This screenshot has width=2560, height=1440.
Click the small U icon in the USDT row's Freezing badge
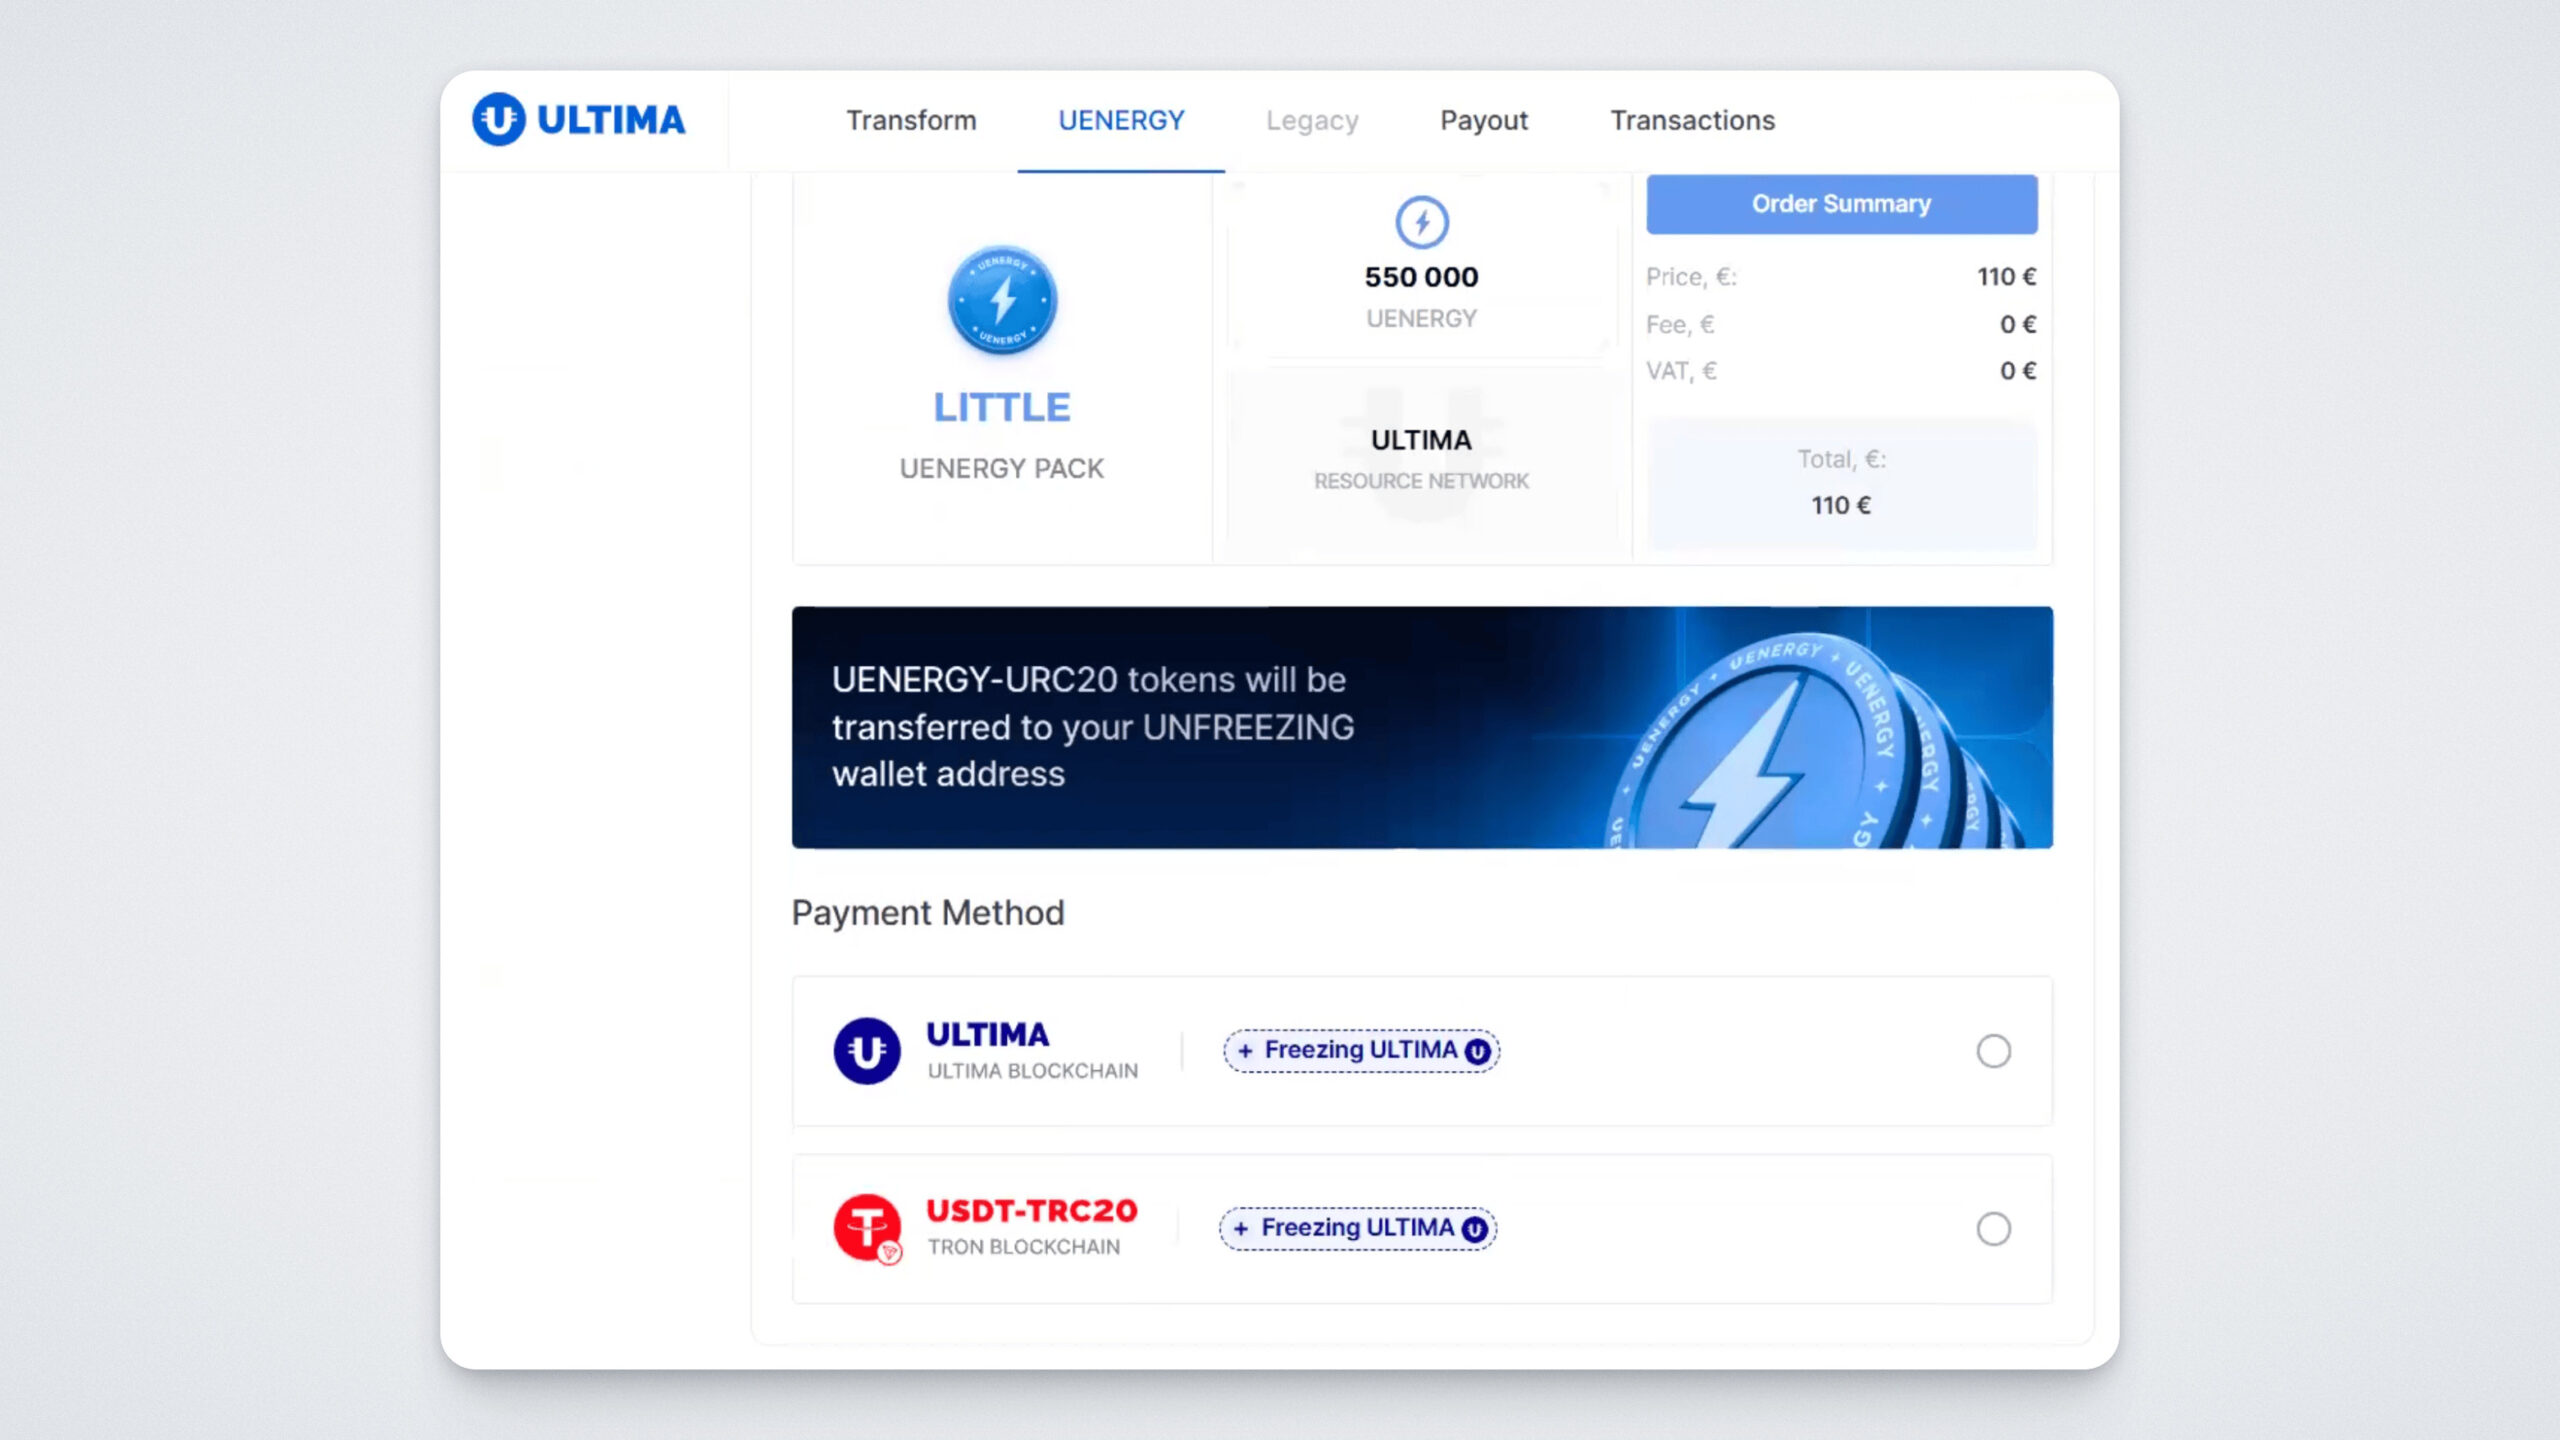coord(1474,1229)
